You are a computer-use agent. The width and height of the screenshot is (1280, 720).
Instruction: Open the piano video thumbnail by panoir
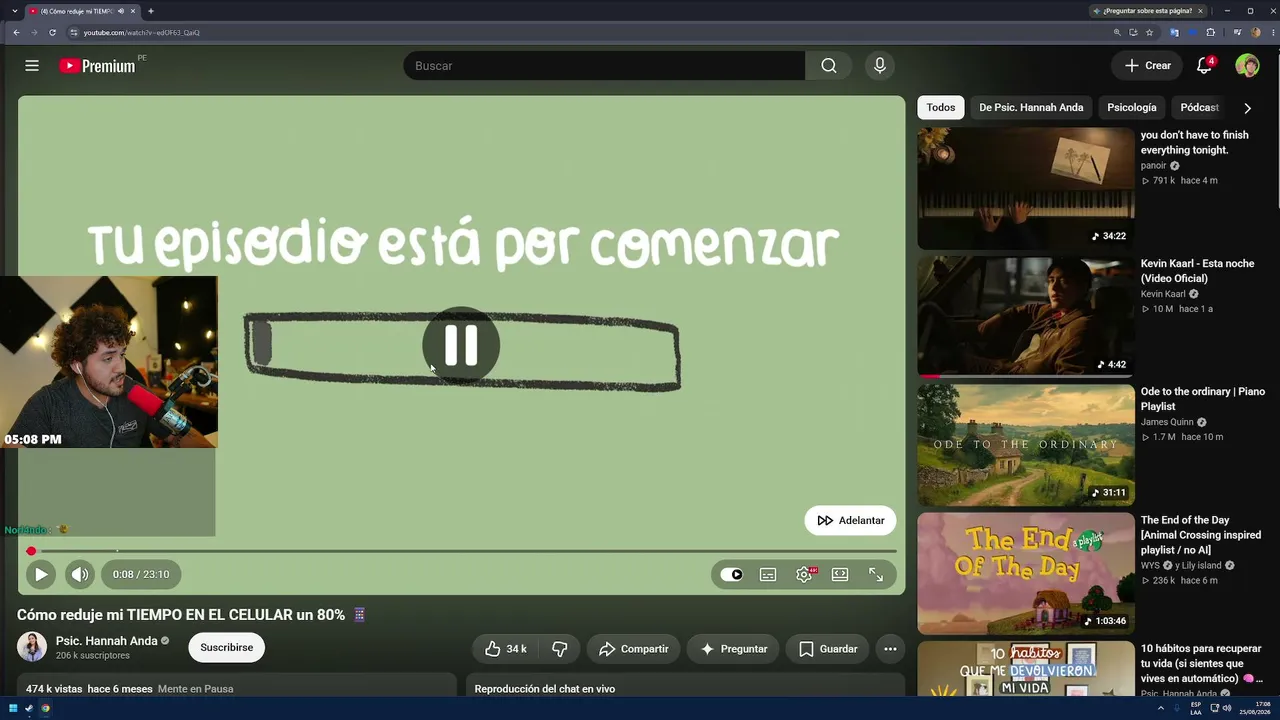1026,188
